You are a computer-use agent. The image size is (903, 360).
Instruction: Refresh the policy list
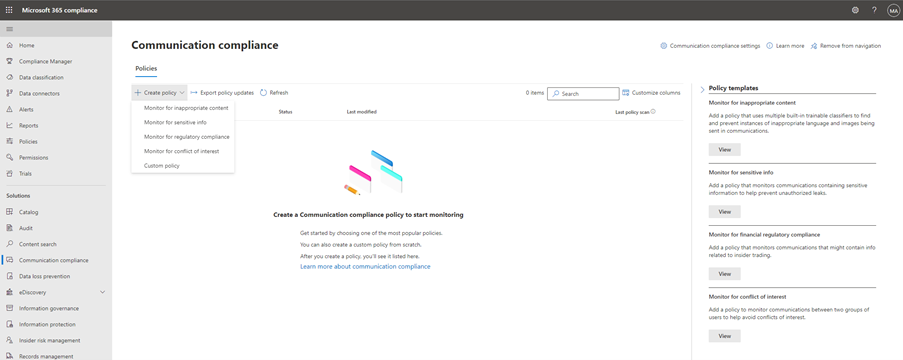[274, 93]
